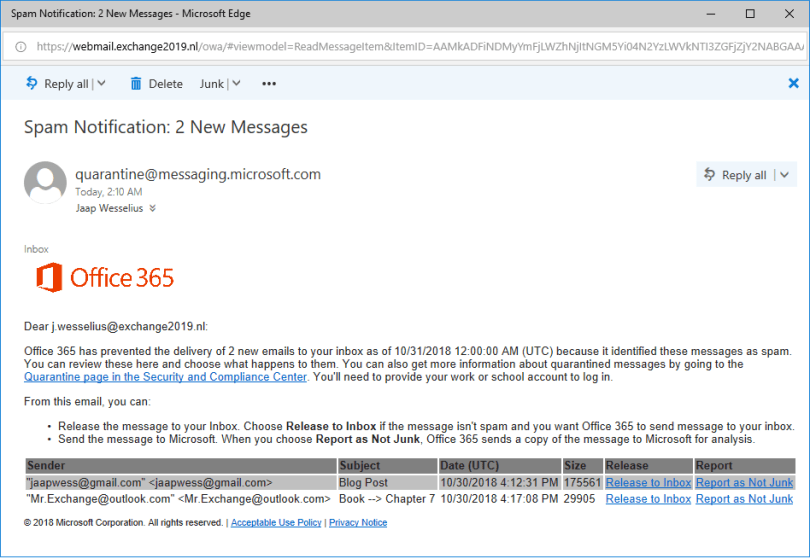Open the more actions ellipsis menu
The width and height of the screenshot is (810, 559).
[268, 84]
